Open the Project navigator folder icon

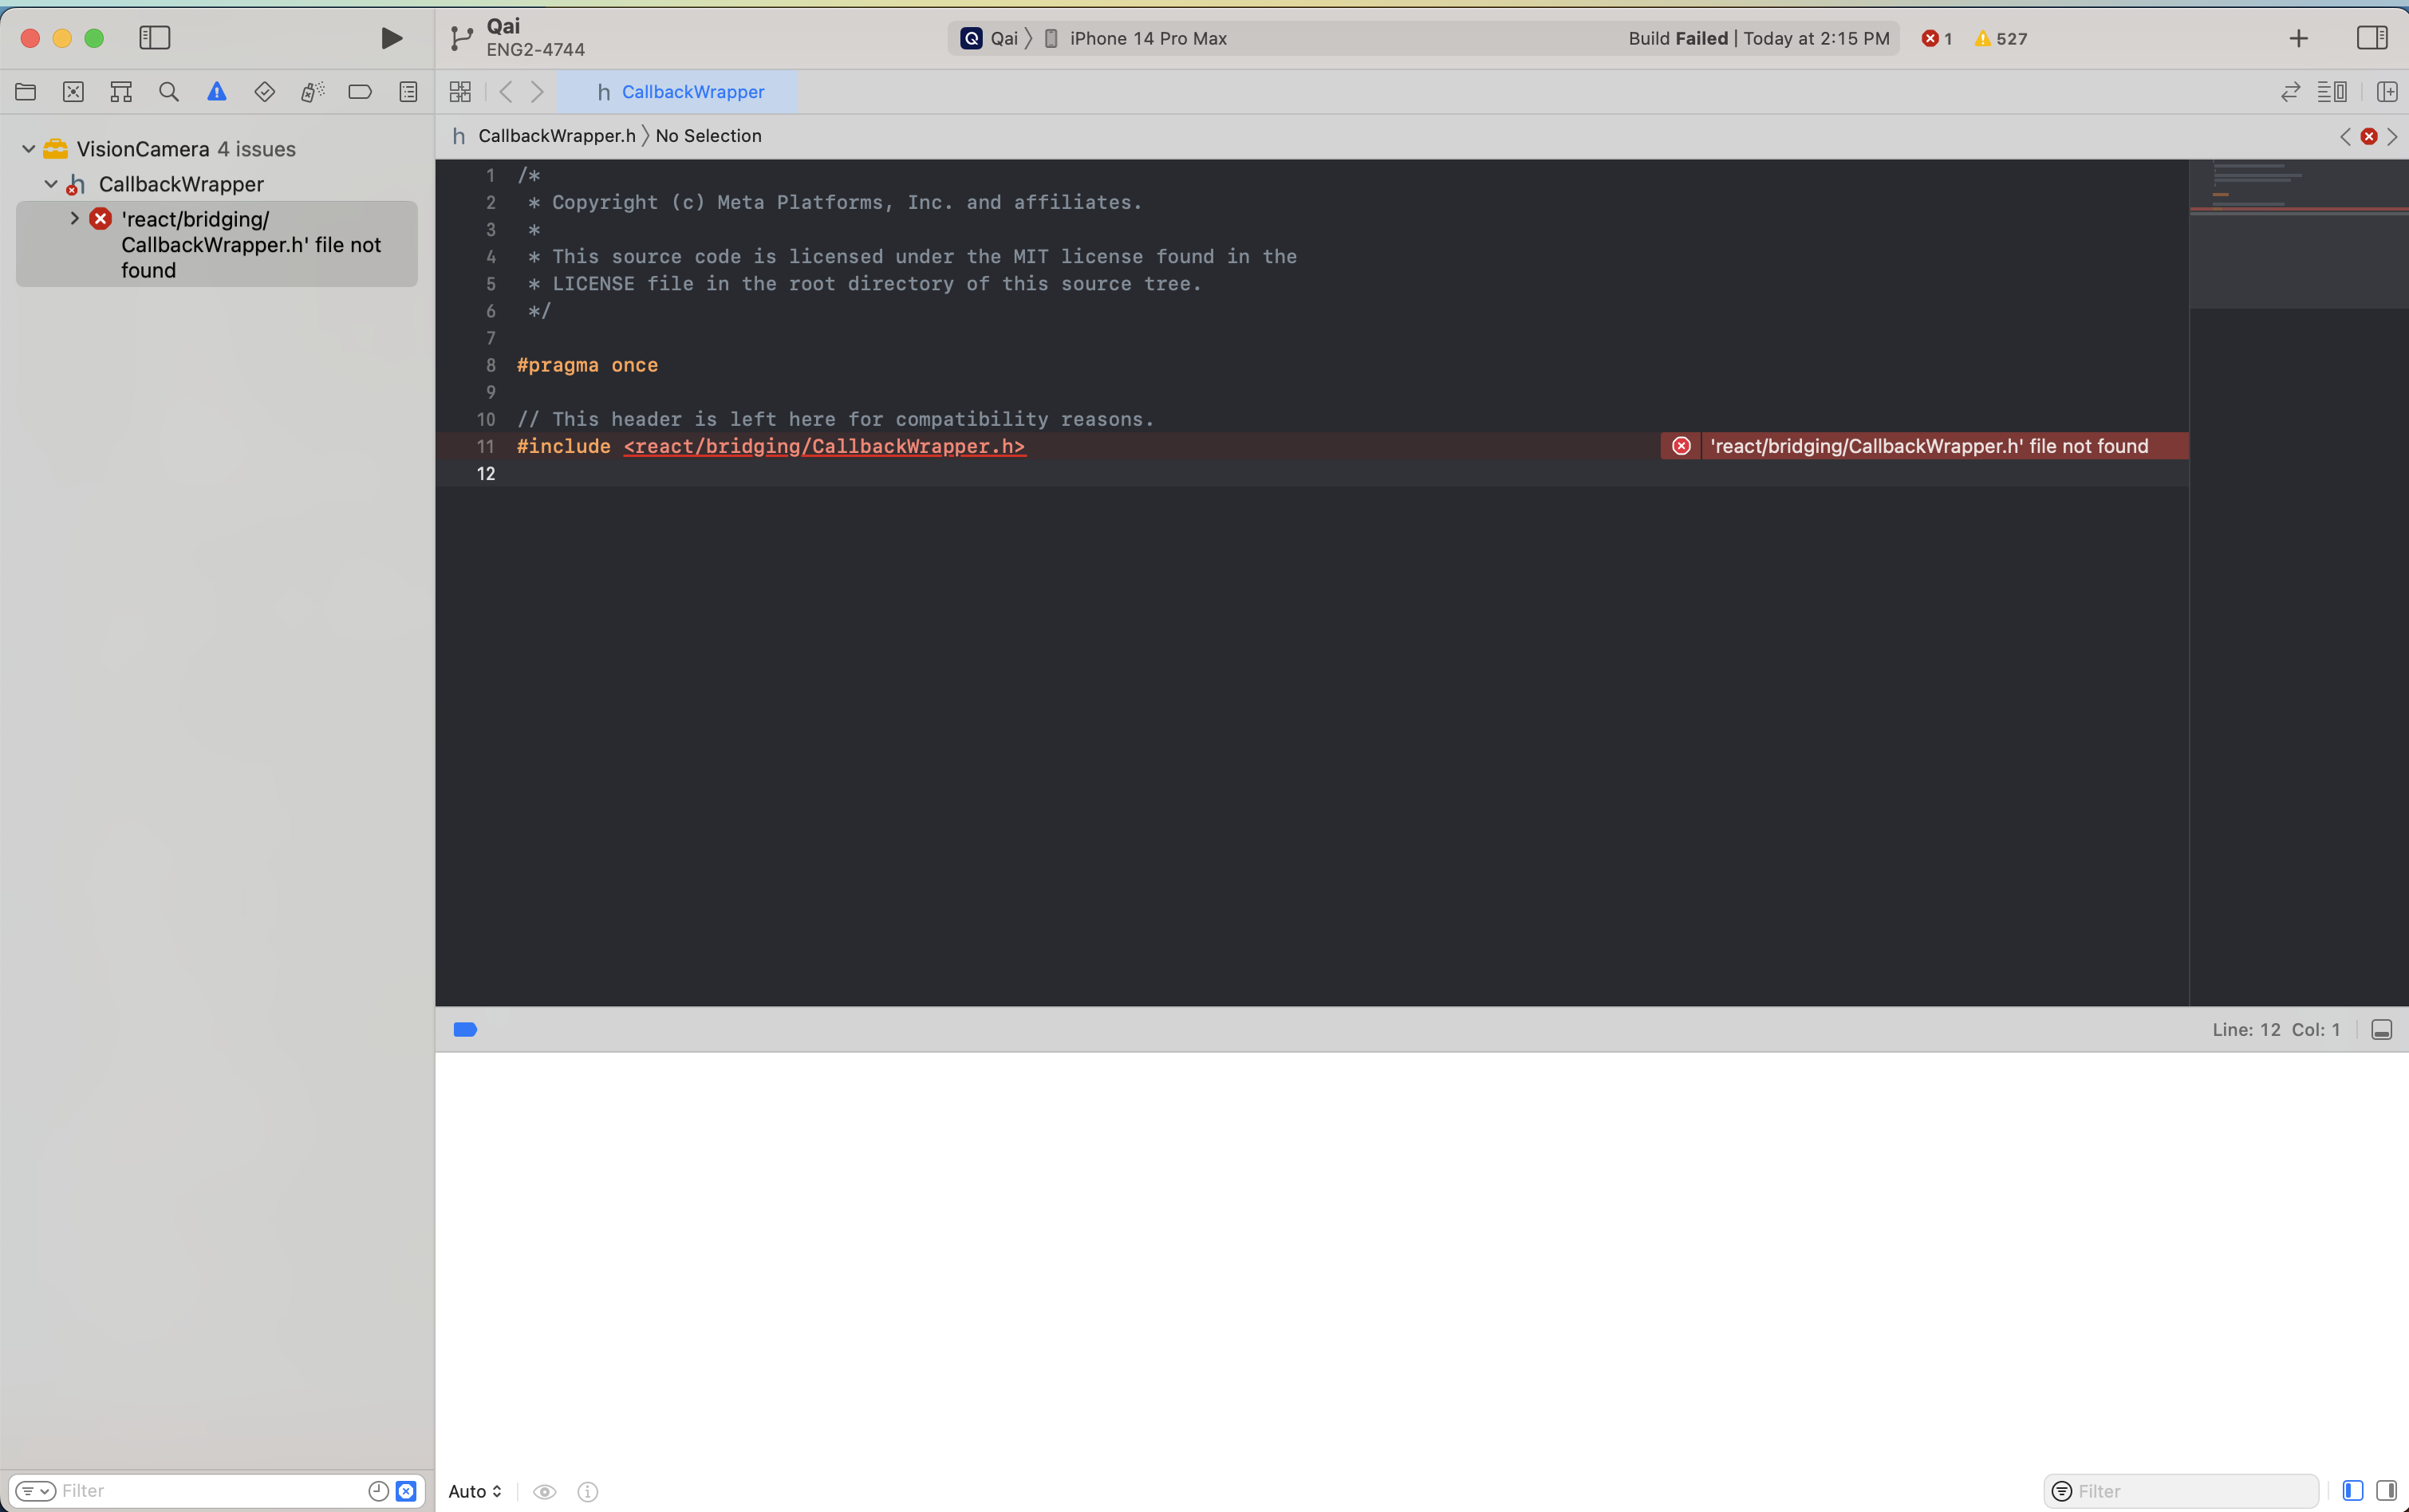pos(26,92)
